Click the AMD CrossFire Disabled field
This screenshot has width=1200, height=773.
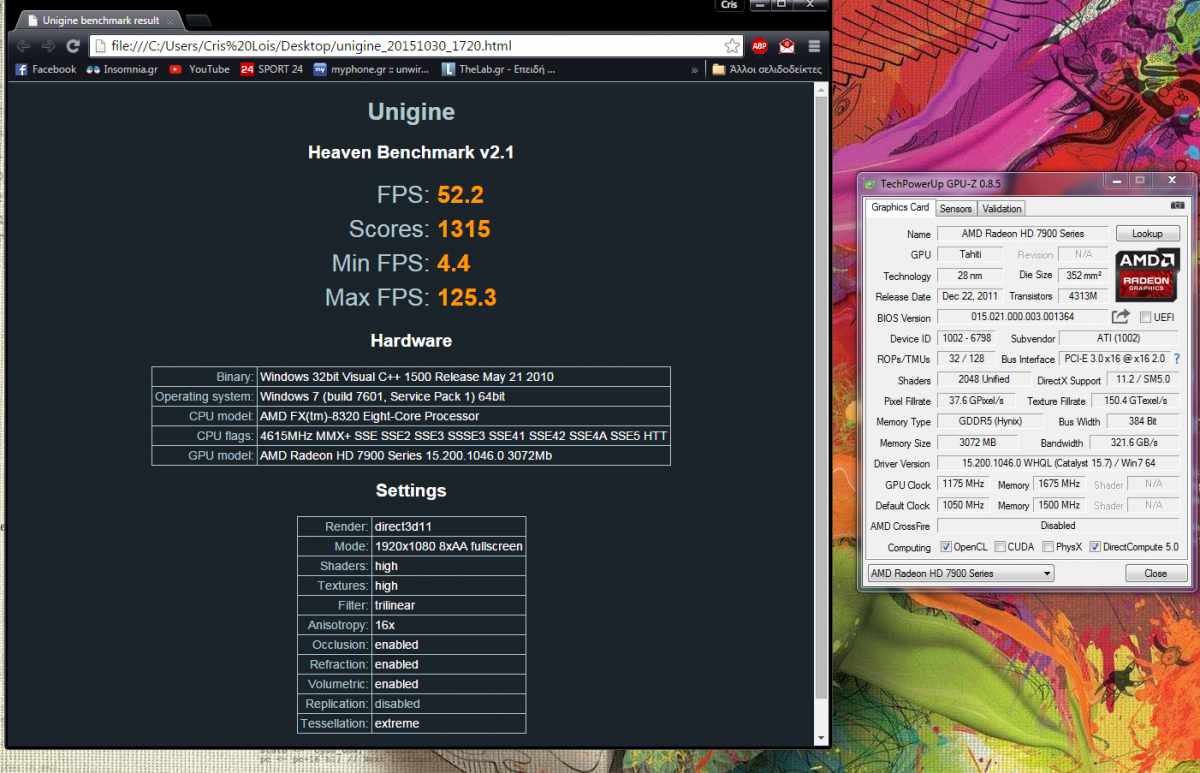tap(1058, 525)
